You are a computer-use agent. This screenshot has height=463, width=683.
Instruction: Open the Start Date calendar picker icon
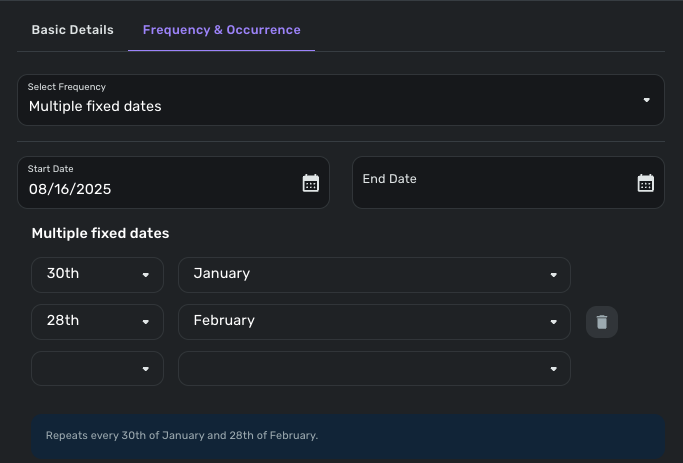pyautogui.click(x=310, y=183)
